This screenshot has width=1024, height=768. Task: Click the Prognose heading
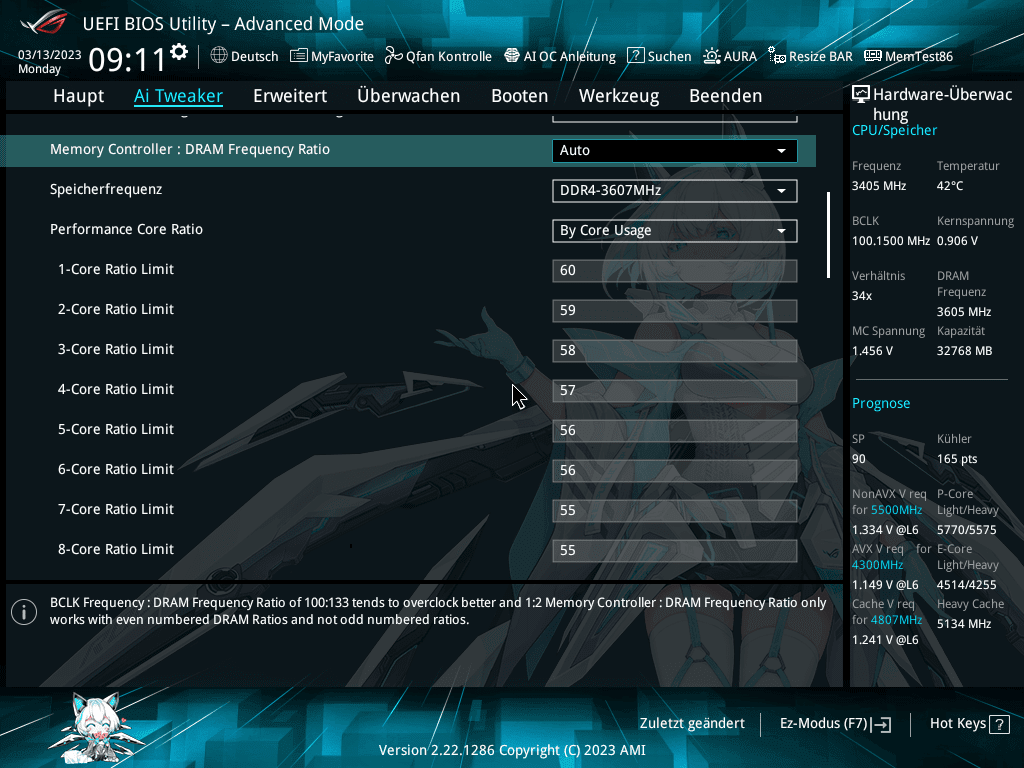pos(880,403)
